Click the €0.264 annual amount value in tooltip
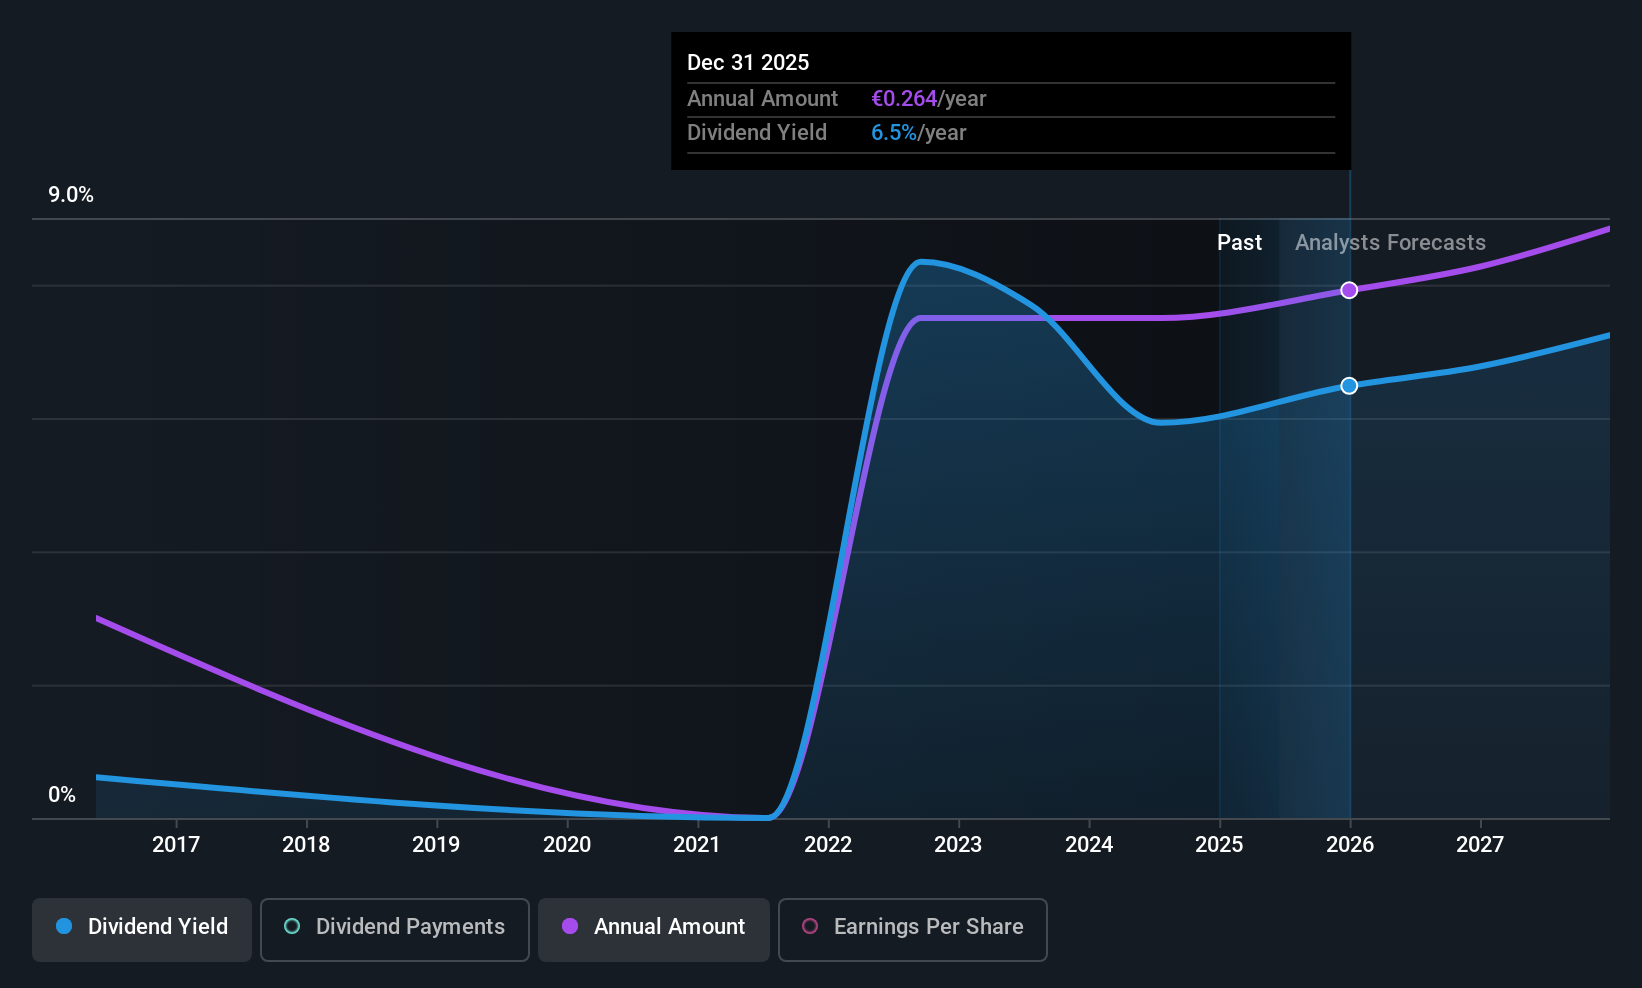The height and width of the screenshot is (988, 1642). click(x=904, y=99)
